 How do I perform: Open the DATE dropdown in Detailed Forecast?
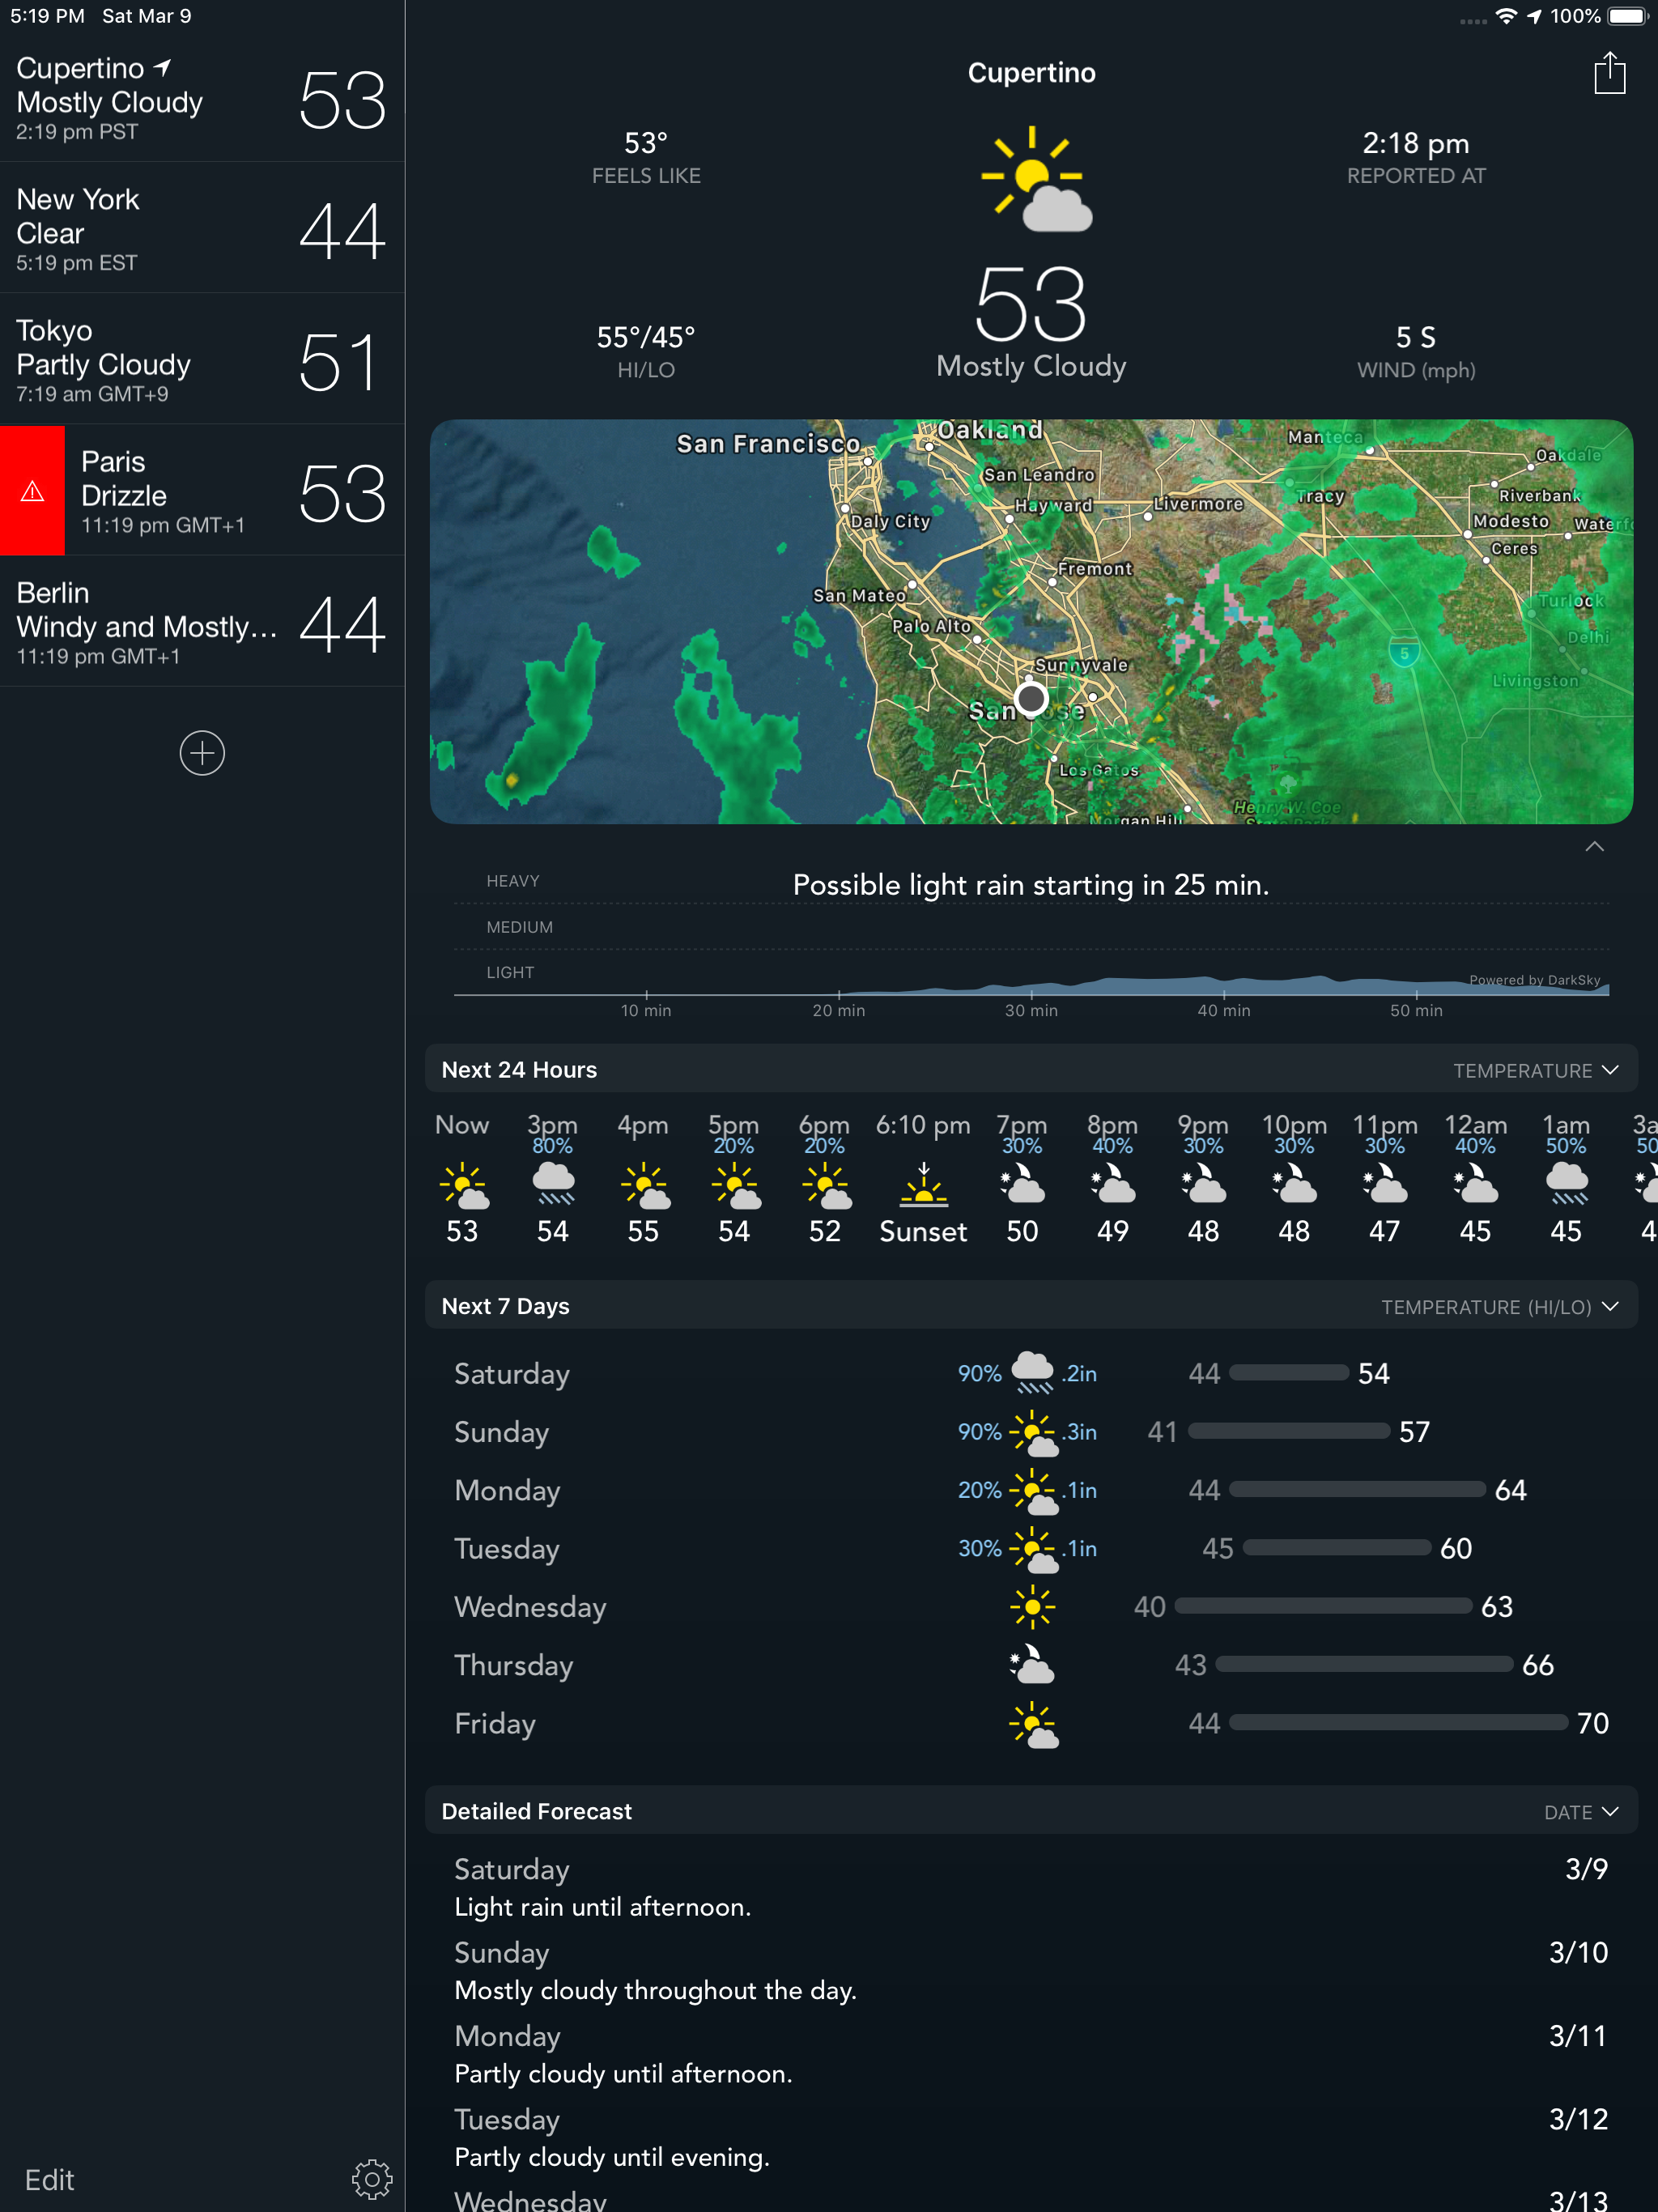click(x=1580, y=1812)
